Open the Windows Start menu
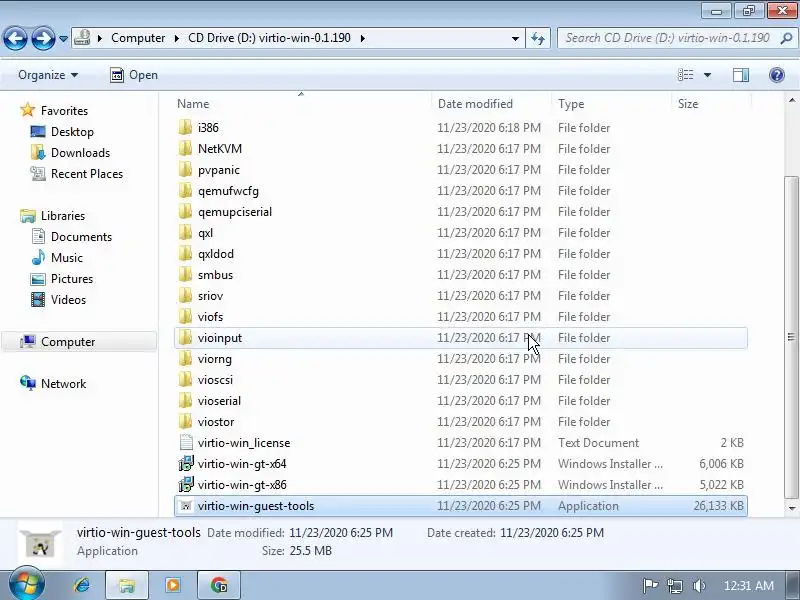The height and width of the screenshot is (600, 800). (x=26, y=585)
